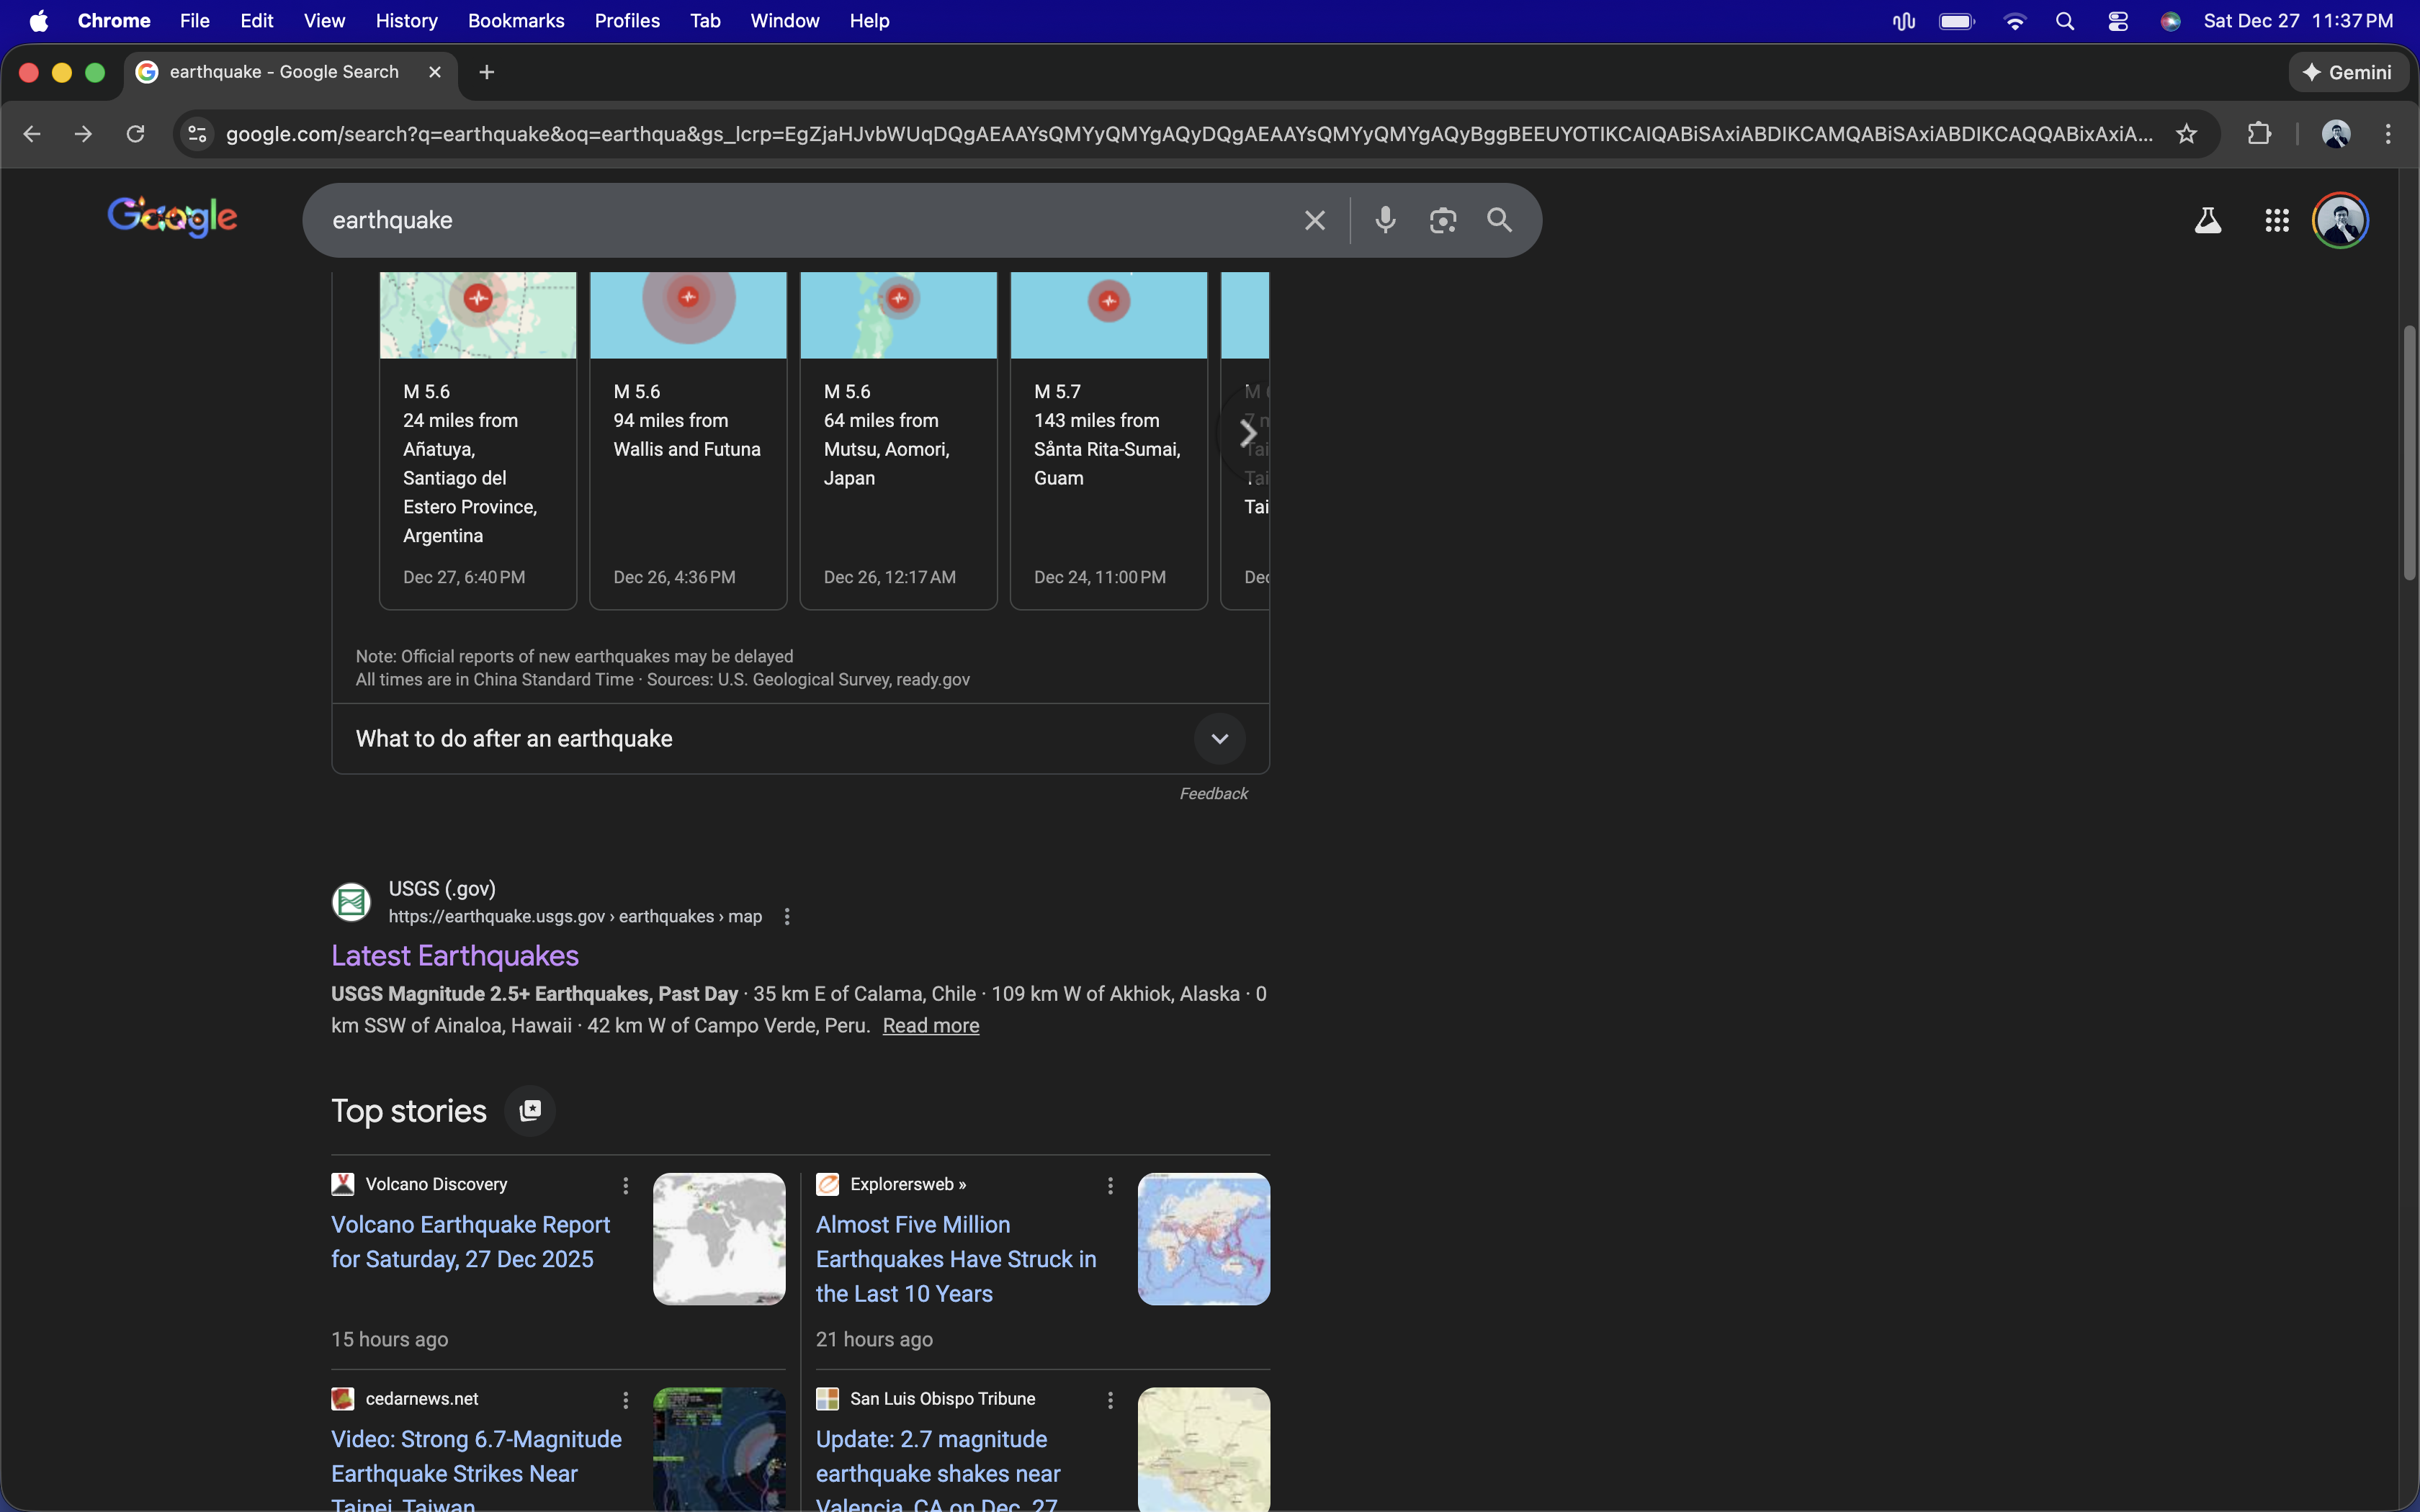Clear the earthquake search query
Image resolution: width=2420 pixels, height=1512 pixels.
(x=1315, y=220)
